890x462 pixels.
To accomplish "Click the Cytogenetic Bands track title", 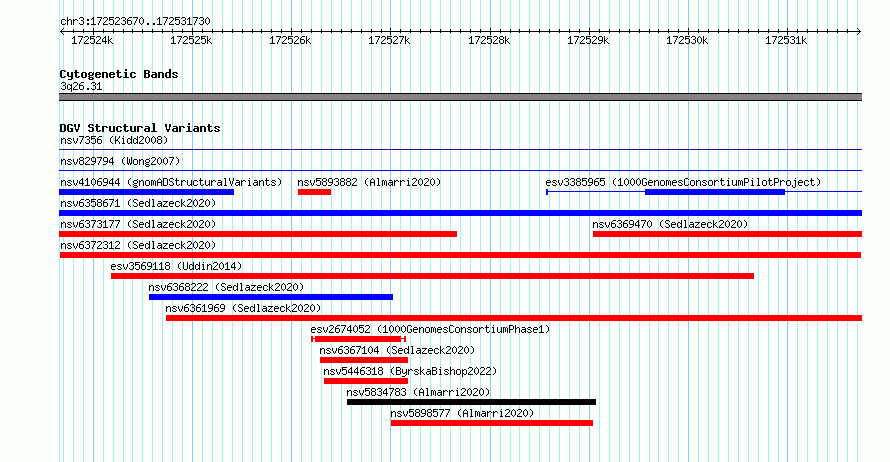I will click(119, 74).
